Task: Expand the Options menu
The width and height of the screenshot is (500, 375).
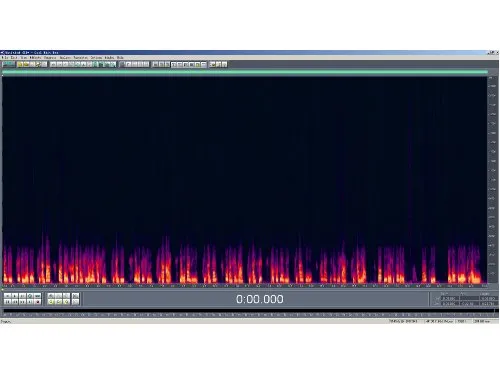Action: pos(96,58)
